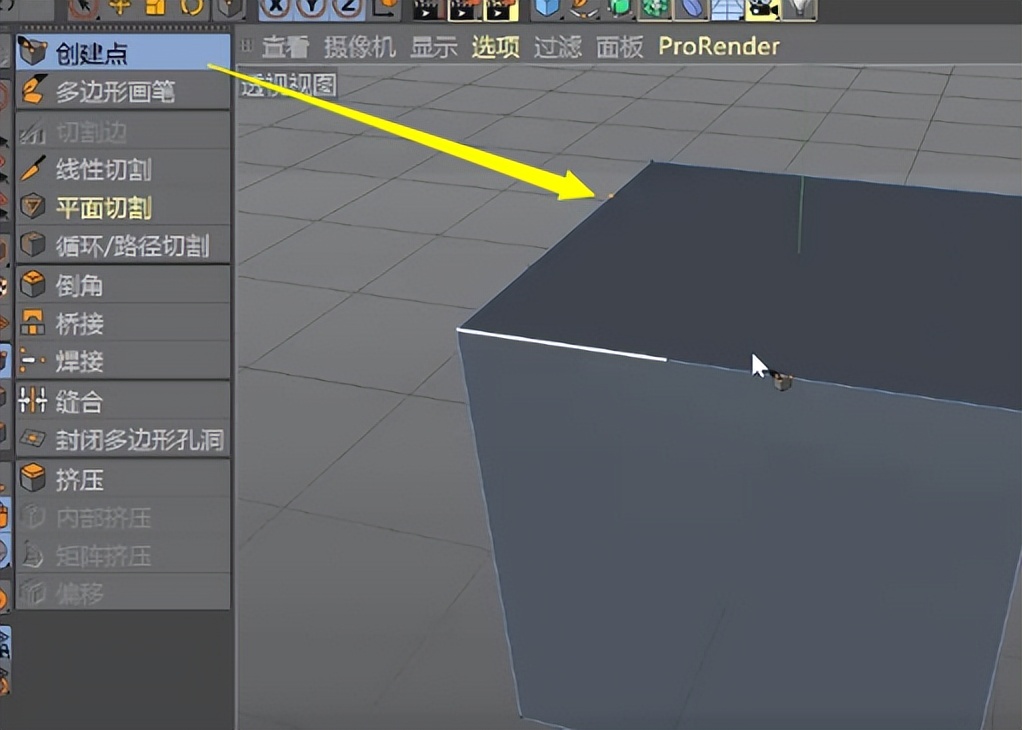
Task: Click the Render View icon in the toolbar
Action: (425, 10)
